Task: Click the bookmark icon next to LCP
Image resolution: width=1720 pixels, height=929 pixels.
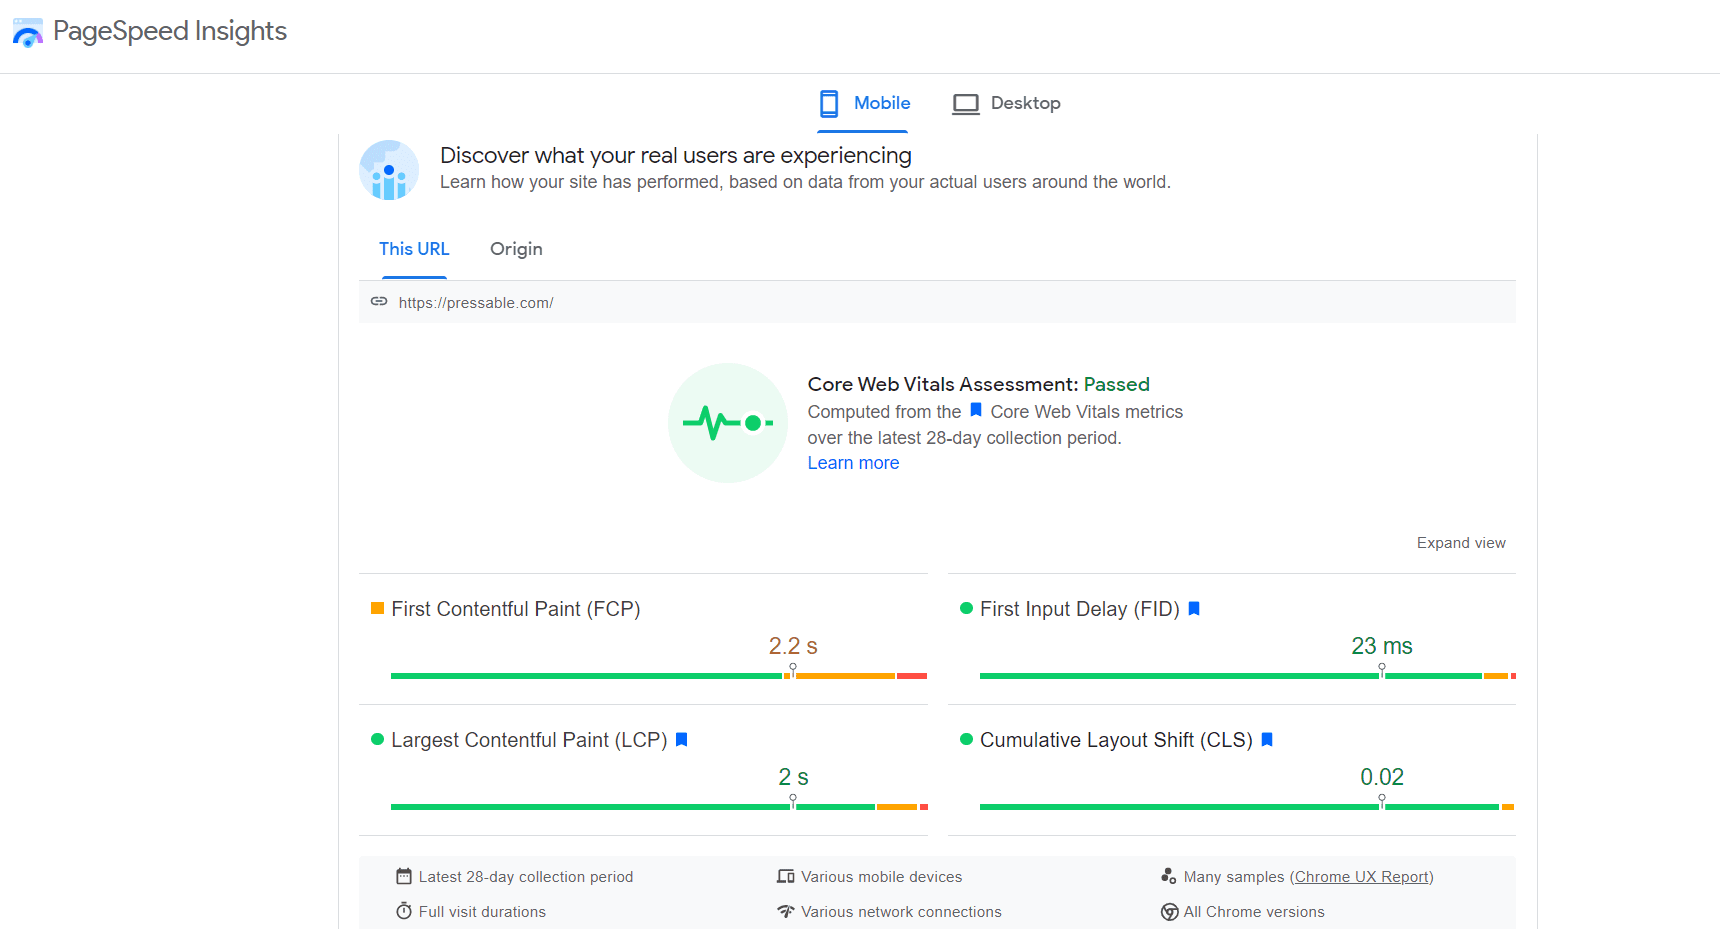Action: [x=682, y=739]
